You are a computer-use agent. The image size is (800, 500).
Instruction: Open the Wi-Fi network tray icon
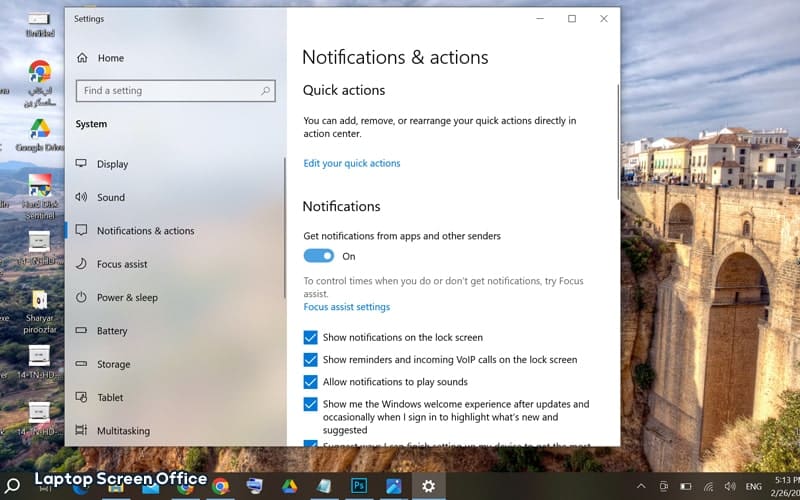[708, 486]
